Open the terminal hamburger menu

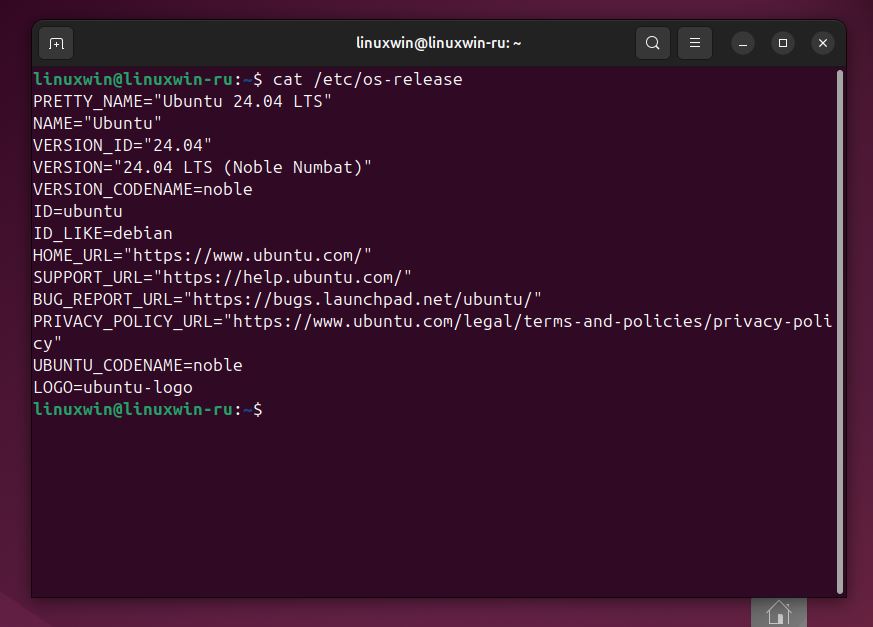pyautogui.click(x=695, y=43)
